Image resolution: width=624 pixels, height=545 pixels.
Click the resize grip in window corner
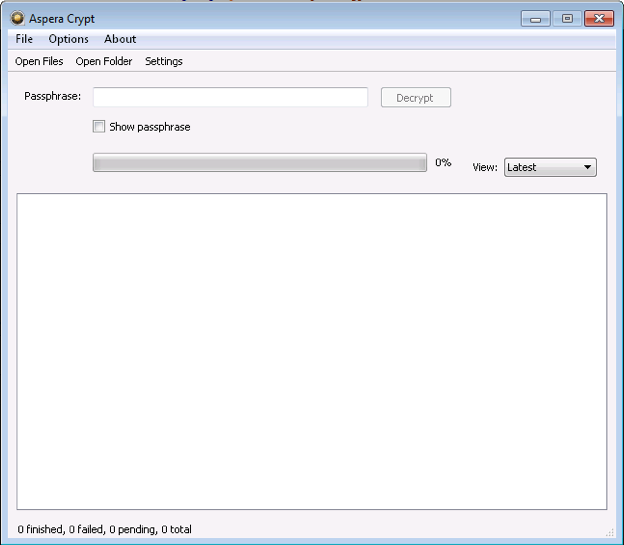[x=609, y=532]
